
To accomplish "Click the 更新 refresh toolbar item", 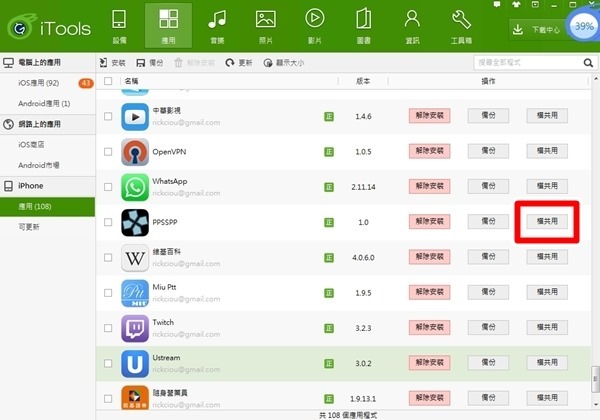I will pyautogui.click(x=239, y=63).
